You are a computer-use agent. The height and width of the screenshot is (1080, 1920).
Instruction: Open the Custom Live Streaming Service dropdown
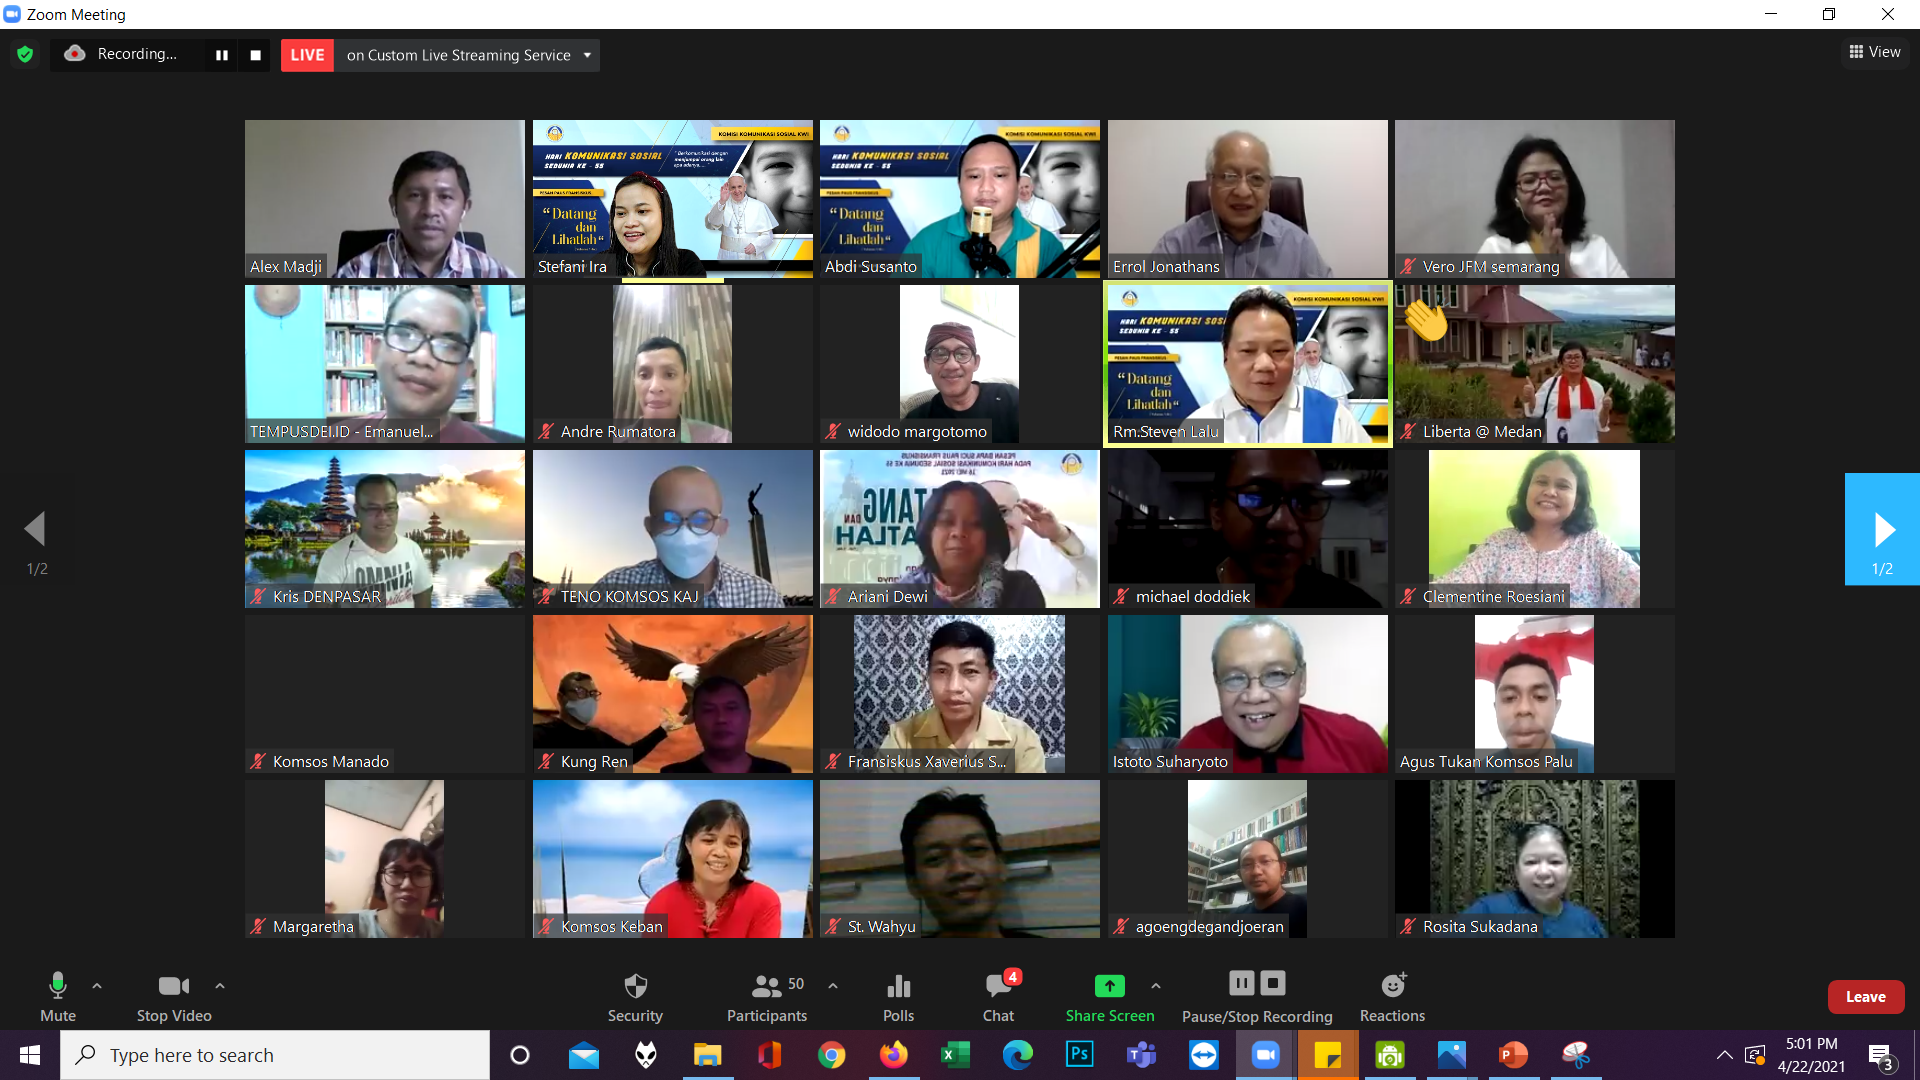[587, 55]
